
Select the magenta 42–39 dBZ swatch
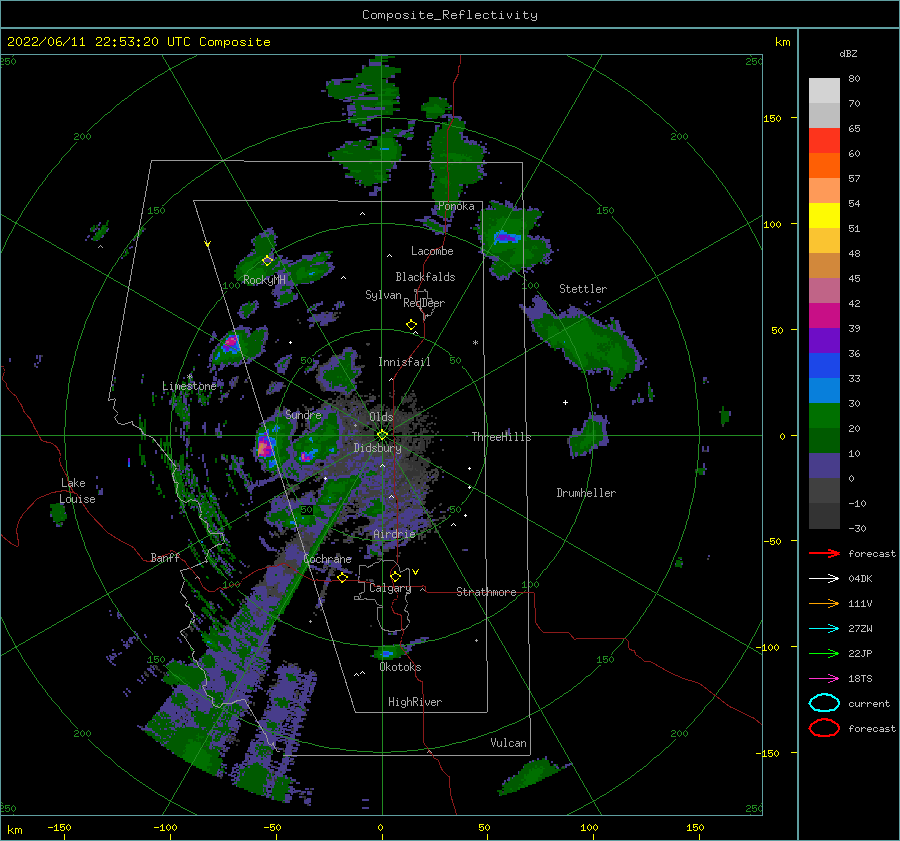[824, 316]
